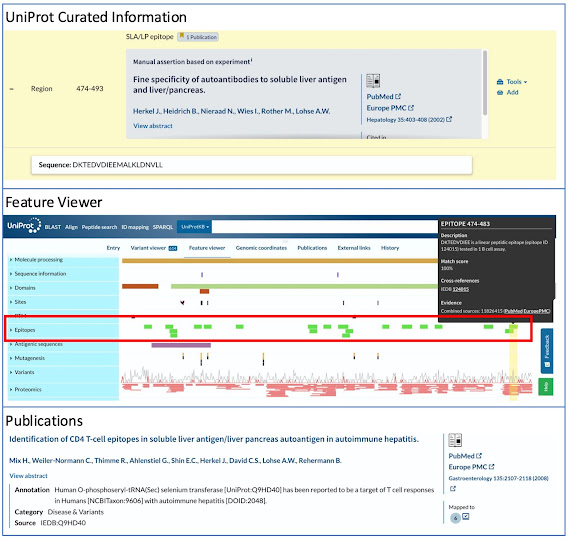Screen dimensions: 571x541
Task: Expand the Antigenic sequences track
Action: [x=11, y=344]
